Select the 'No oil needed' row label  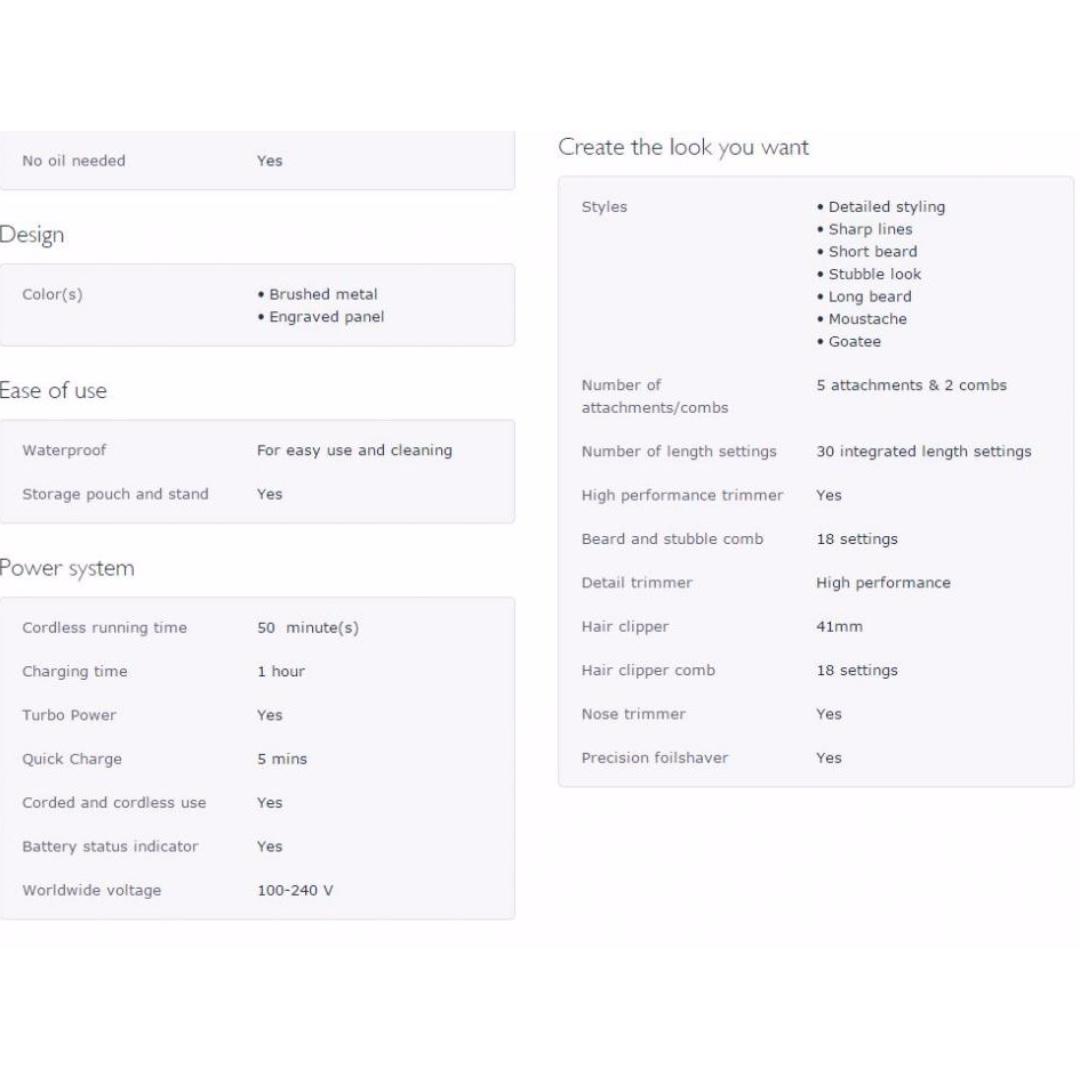click(x=74, y=160)
